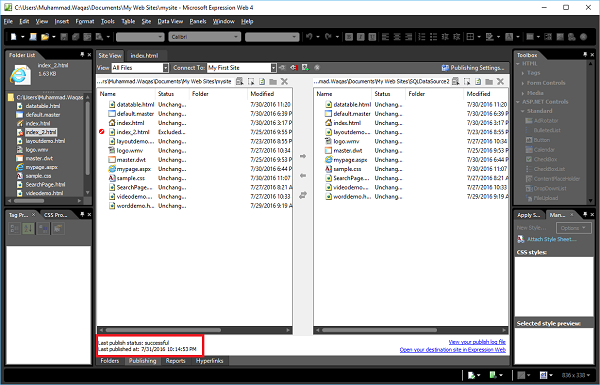Screen dimensions: 600x385
Task: Click the synchronize files icon between panes
Action: (x=303, y=195)
